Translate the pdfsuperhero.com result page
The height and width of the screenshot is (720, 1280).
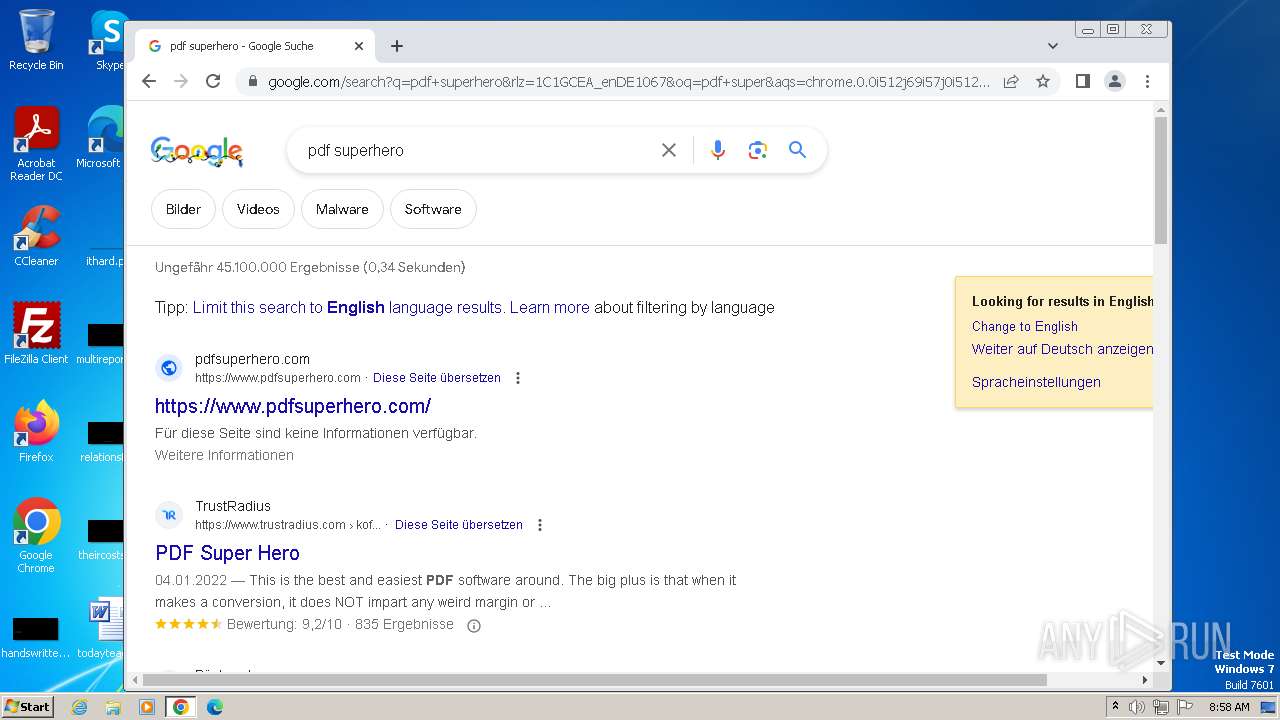click(x=437, y=378)
